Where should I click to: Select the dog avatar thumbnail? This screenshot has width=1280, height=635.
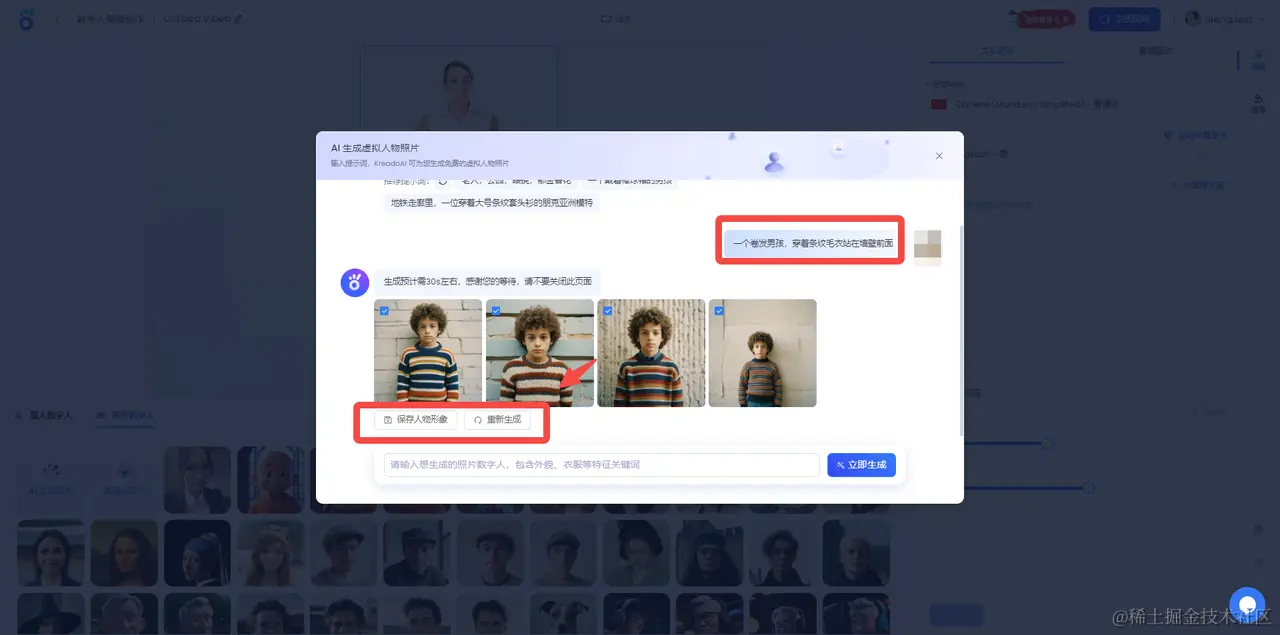click(x=563, y=614)
